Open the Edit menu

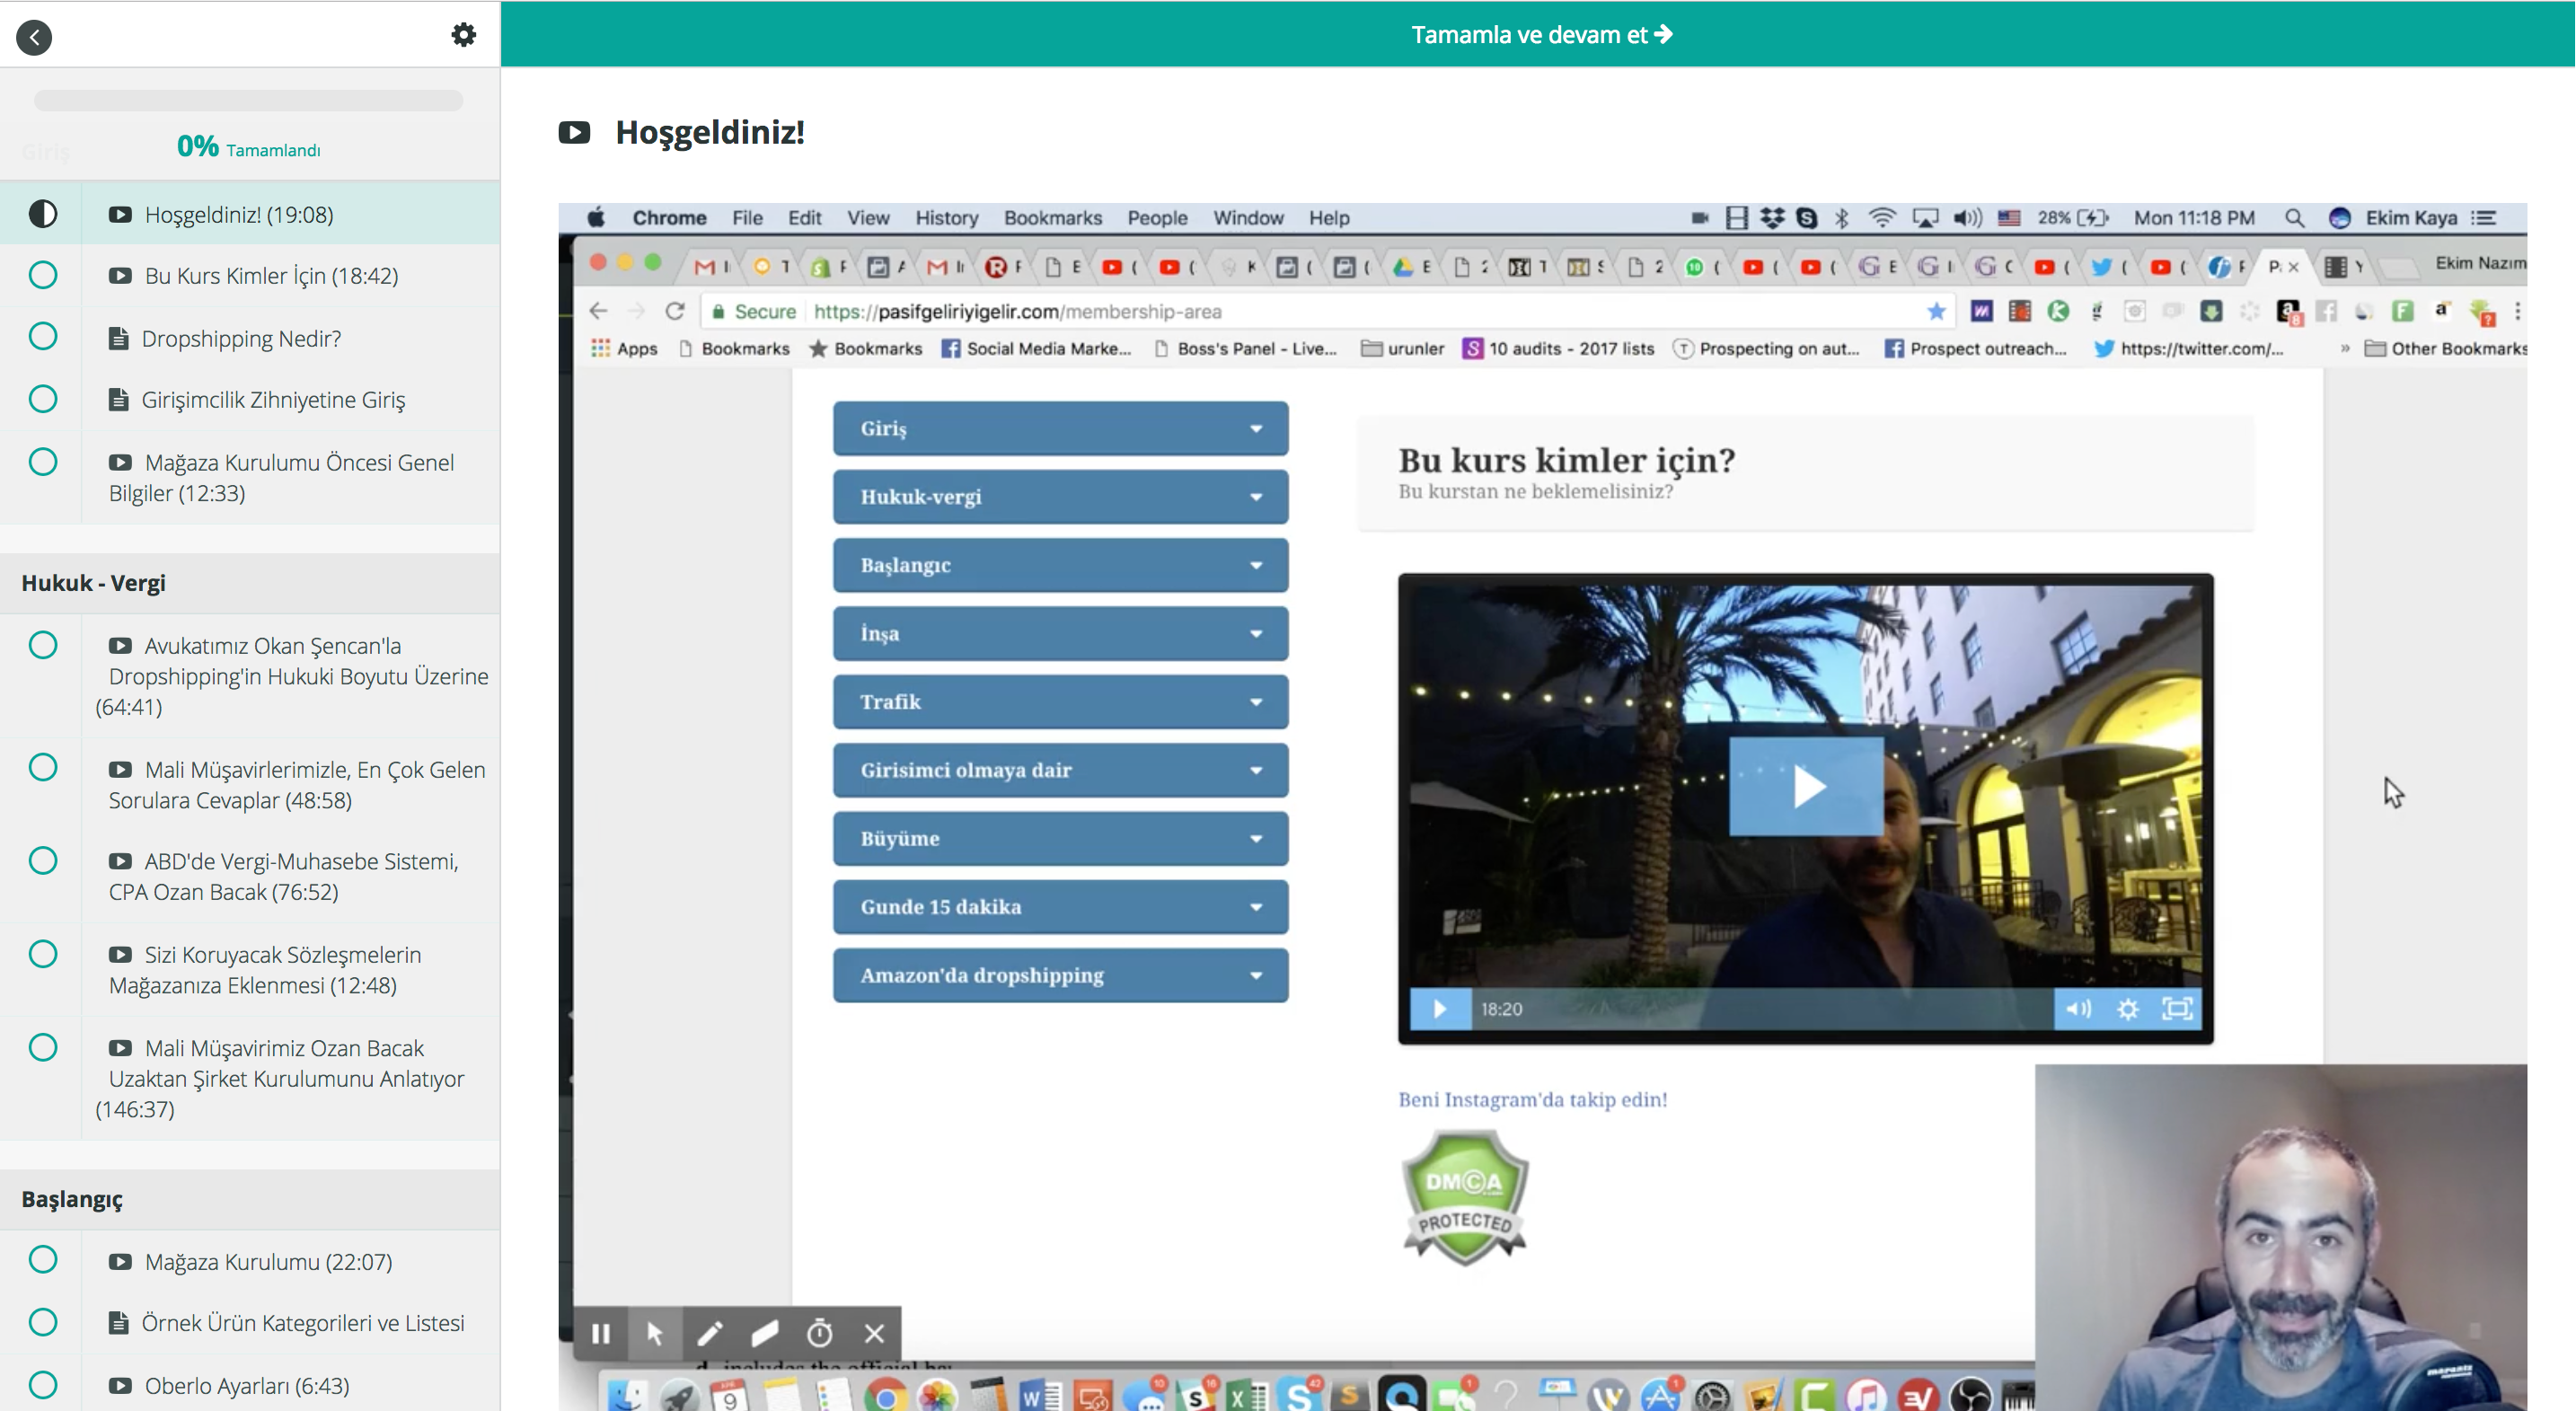[804, 218]
